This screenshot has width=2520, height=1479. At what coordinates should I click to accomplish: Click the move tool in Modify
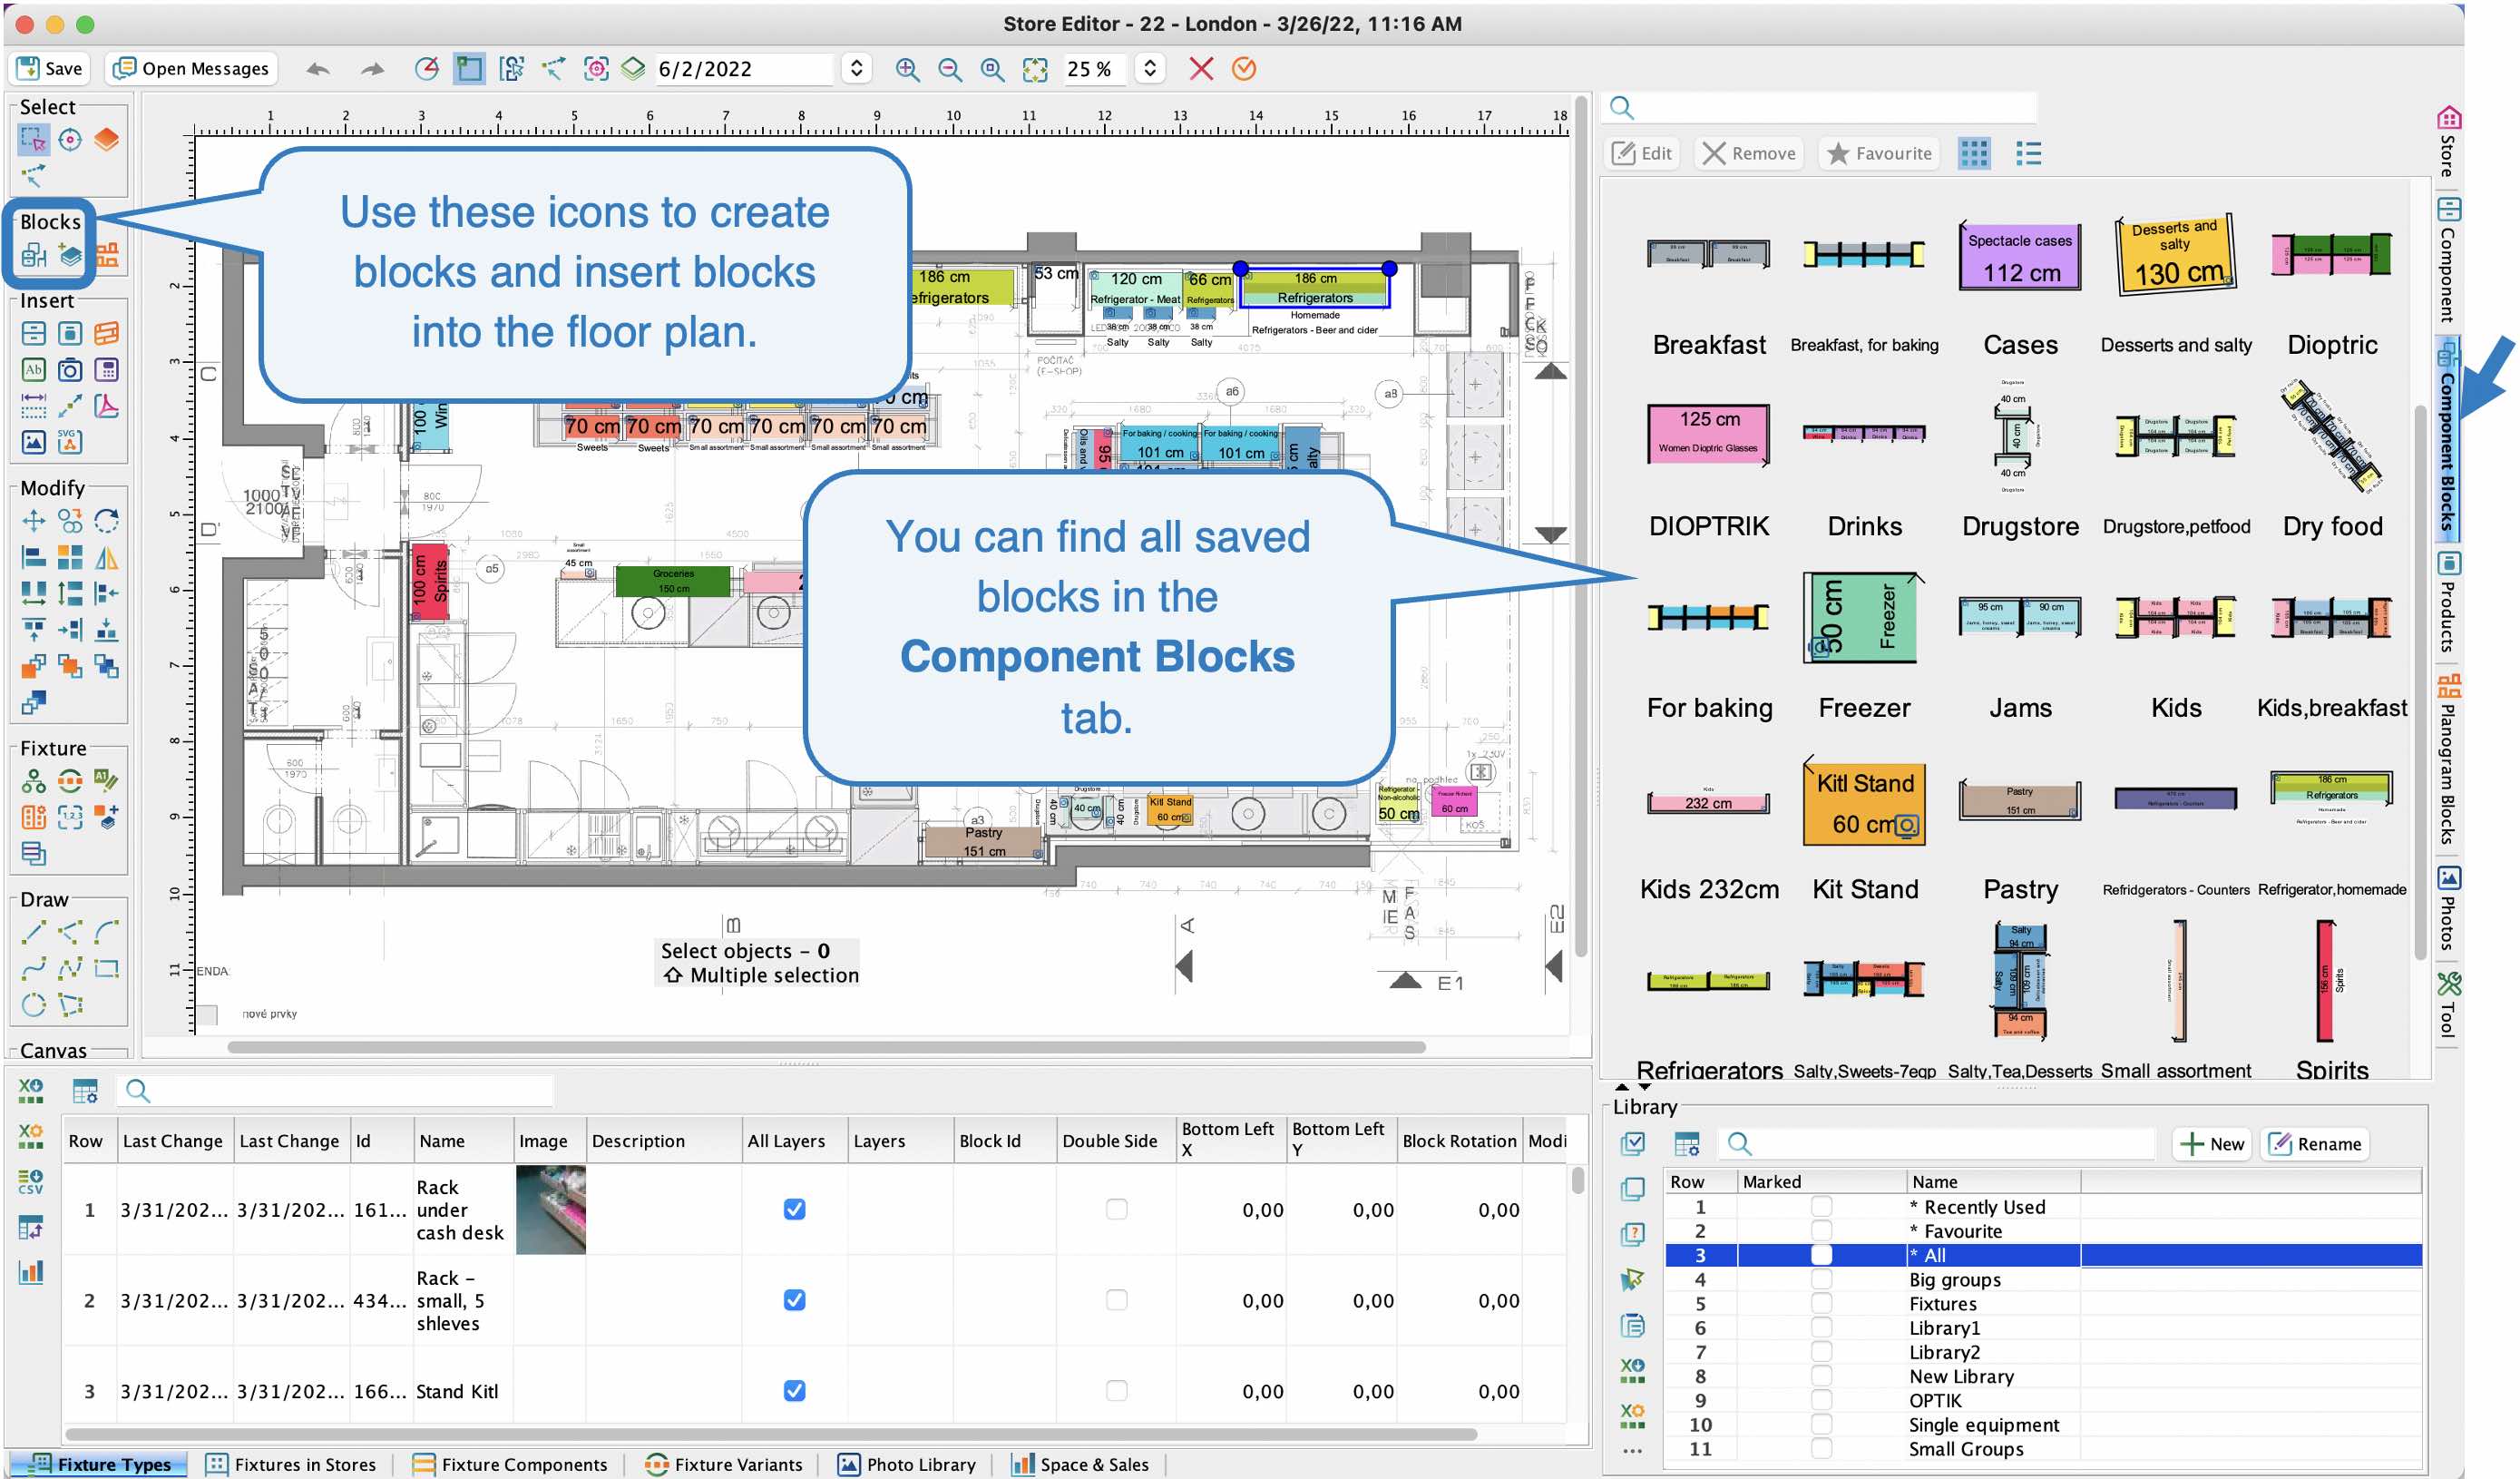(33, 521)
